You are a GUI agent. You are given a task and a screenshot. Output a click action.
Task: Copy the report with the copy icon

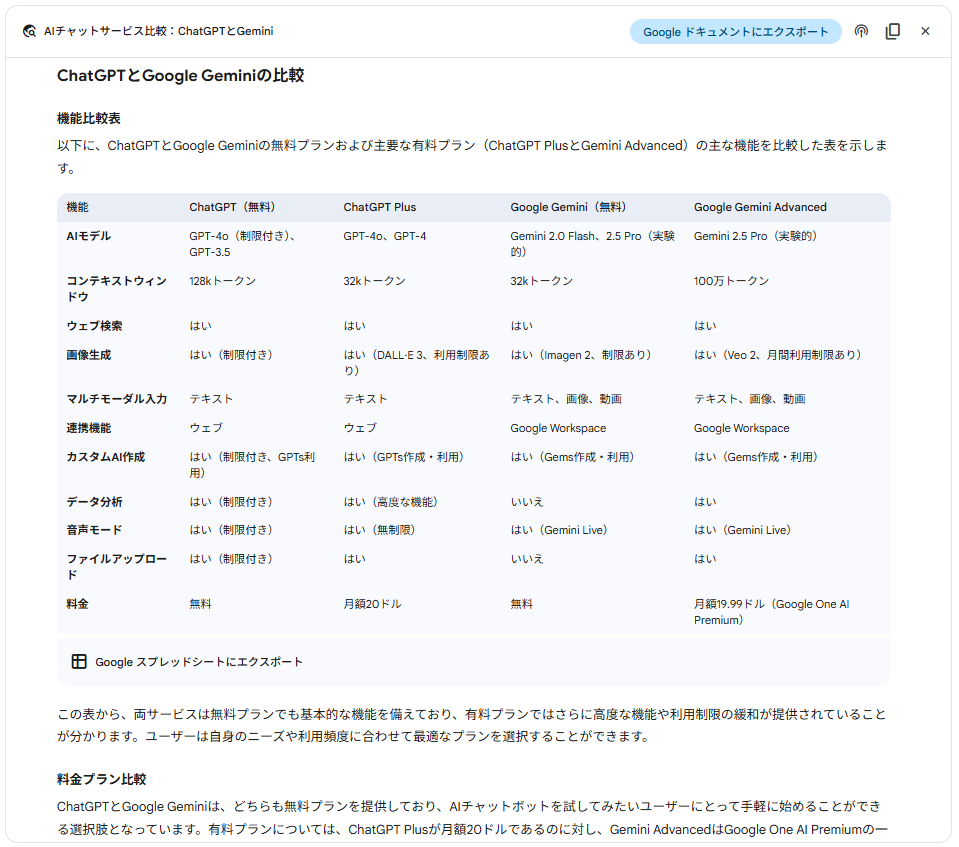click(893, 31)
